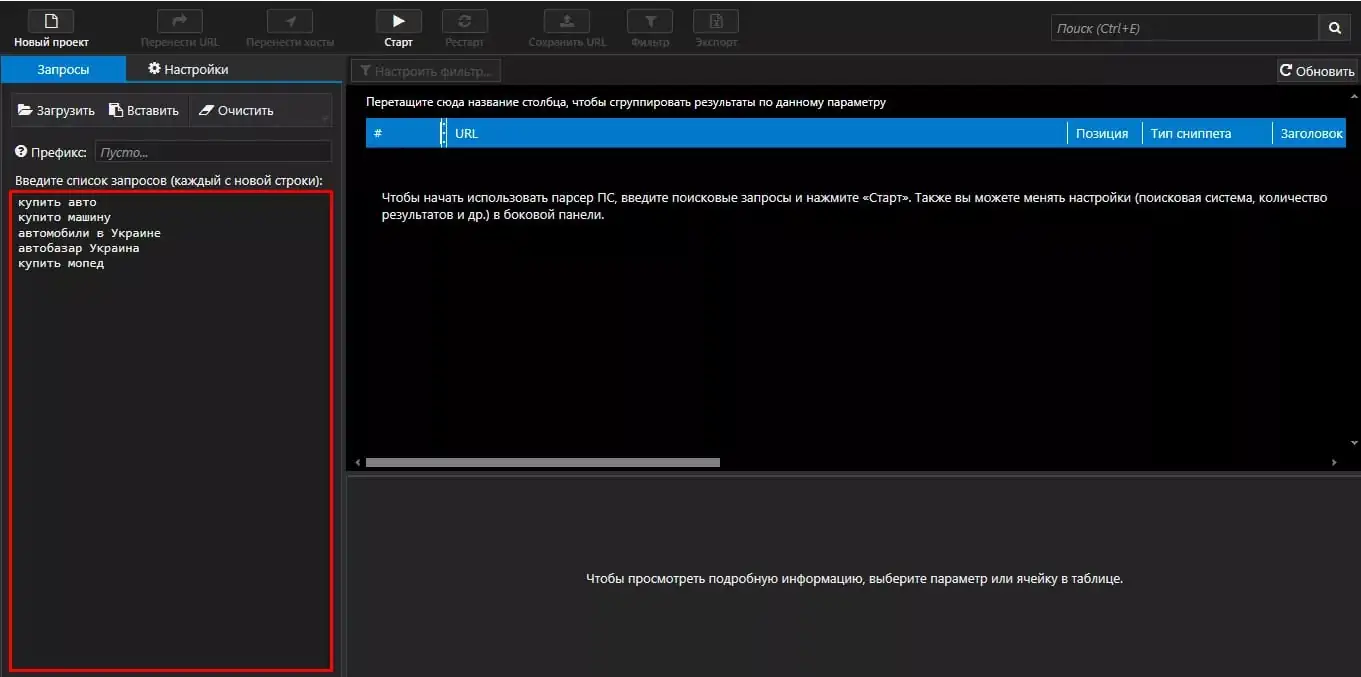Click the Перенести хосты toolbar icon
1361x677 pixels.
[x=290, y=21]
